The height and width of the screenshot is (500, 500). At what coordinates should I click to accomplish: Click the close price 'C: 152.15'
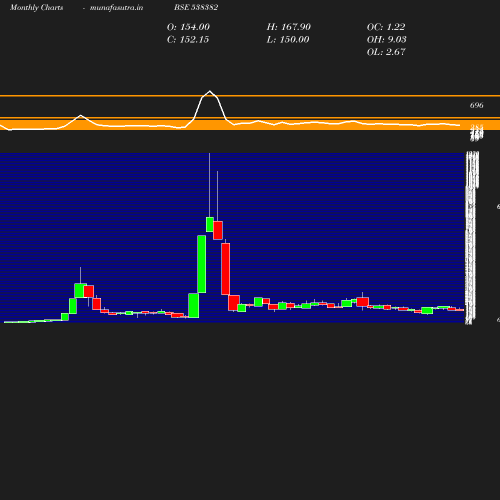pyautogui.click(x=188, y=40)
